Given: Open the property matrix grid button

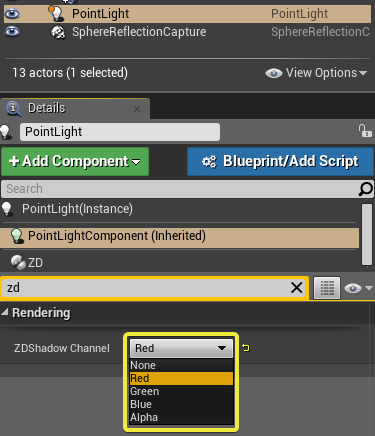Looking at the screenshot, I should pyautogui.click(x=327, y=288).
